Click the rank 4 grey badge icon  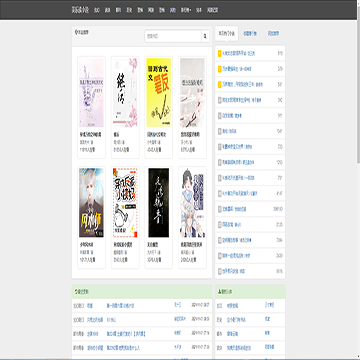pos(220,100)
